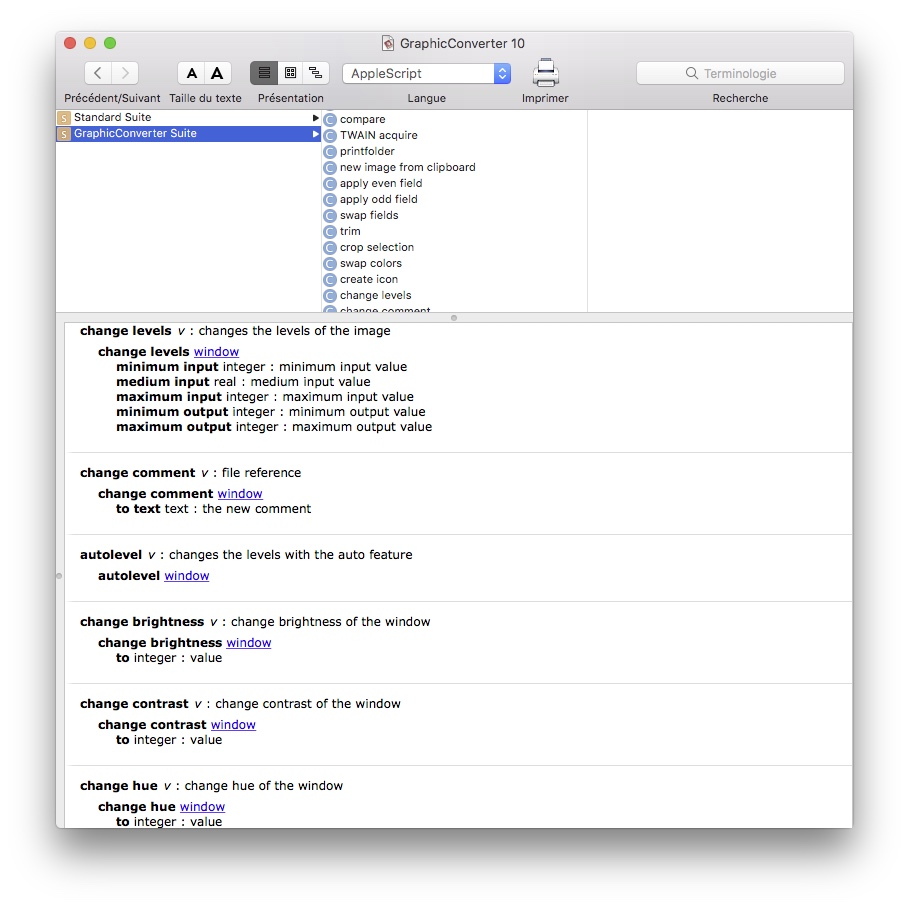The width and height of the screenshot is (909, 908).
Task: Click new image from clipboard C icon
Action: [x=330, y=168]
